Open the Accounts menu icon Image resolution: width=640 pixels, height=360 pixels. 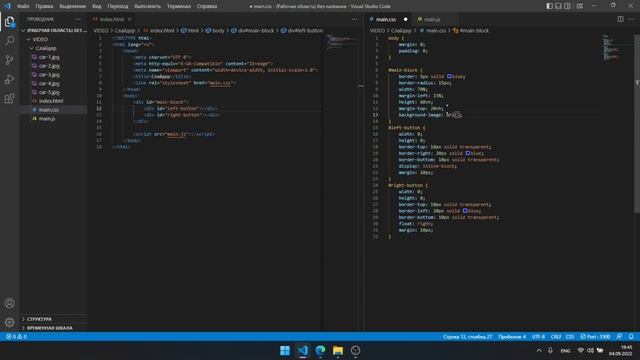click(9, 303)
